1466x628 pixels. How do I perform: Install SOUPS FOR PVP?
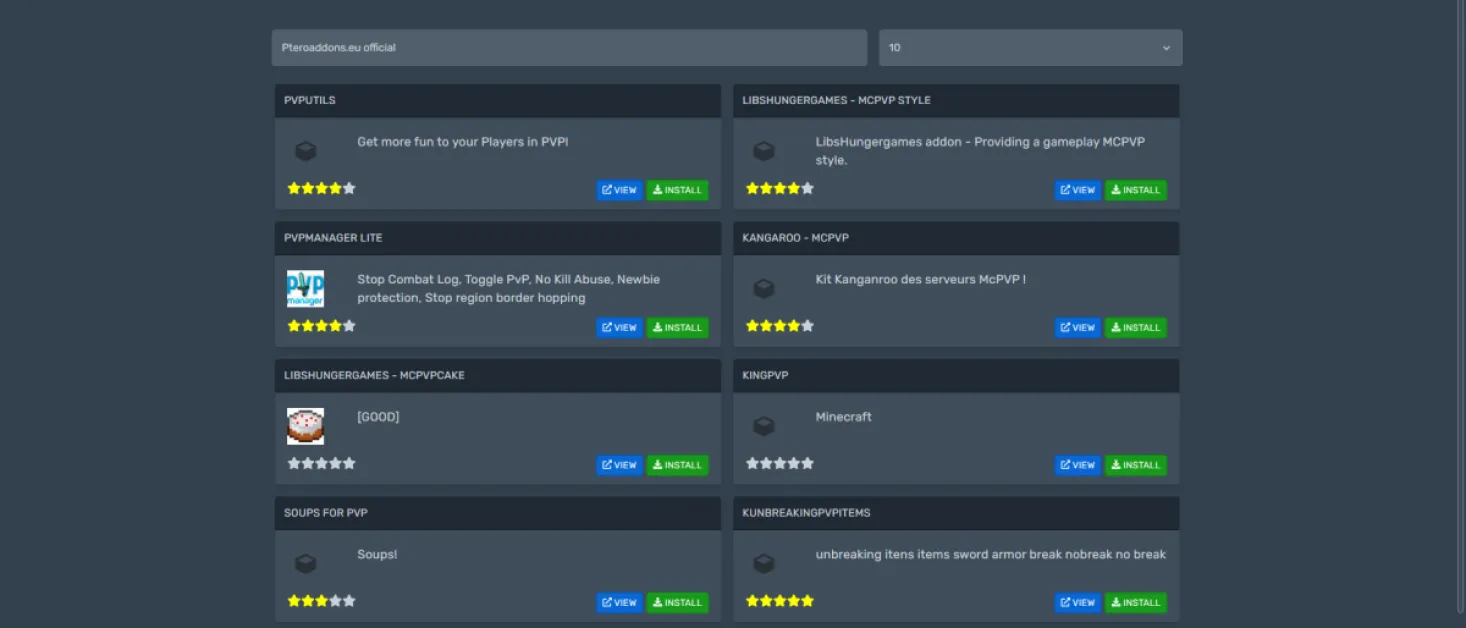coord(677,602)
